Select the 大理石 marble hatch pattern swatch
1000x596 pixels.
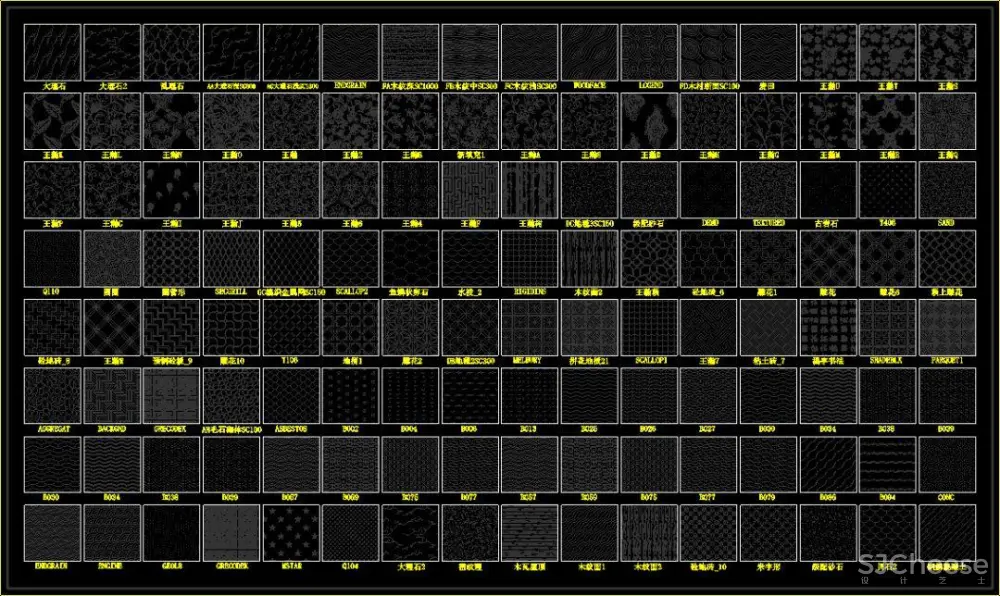point(52,52)
